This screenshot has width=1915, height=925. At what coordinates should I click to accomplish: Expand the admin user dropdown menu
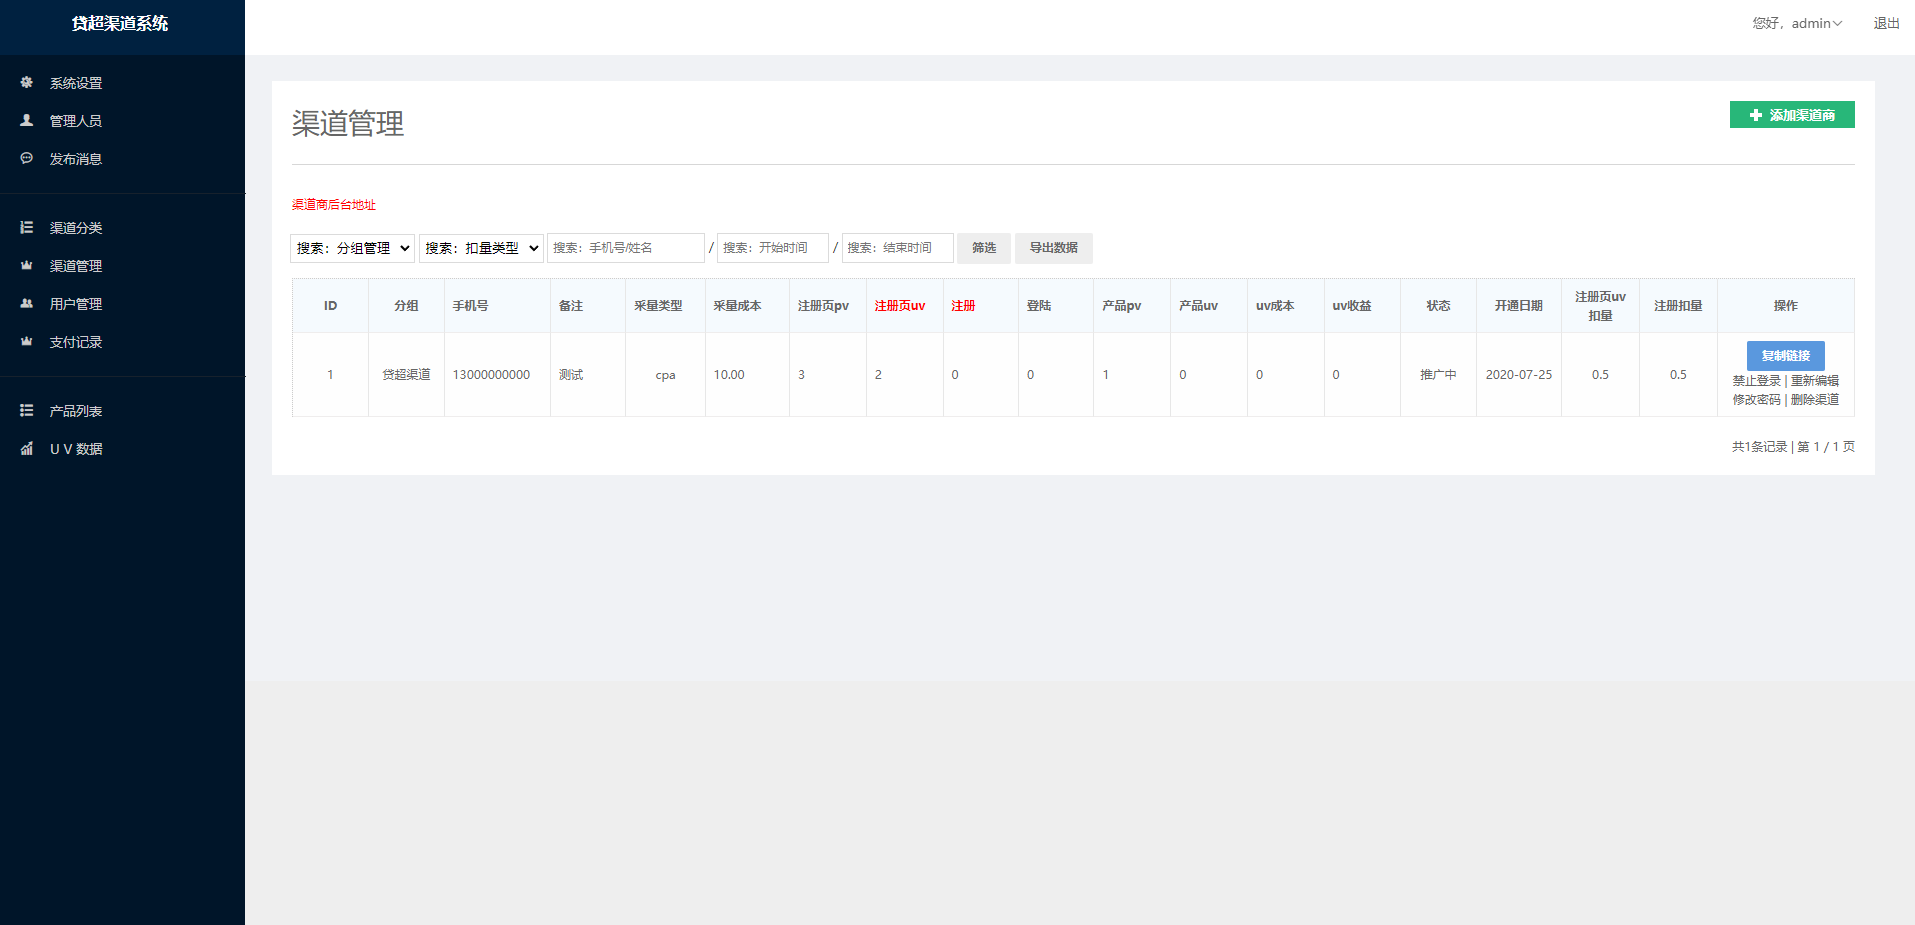(1797, 23)
